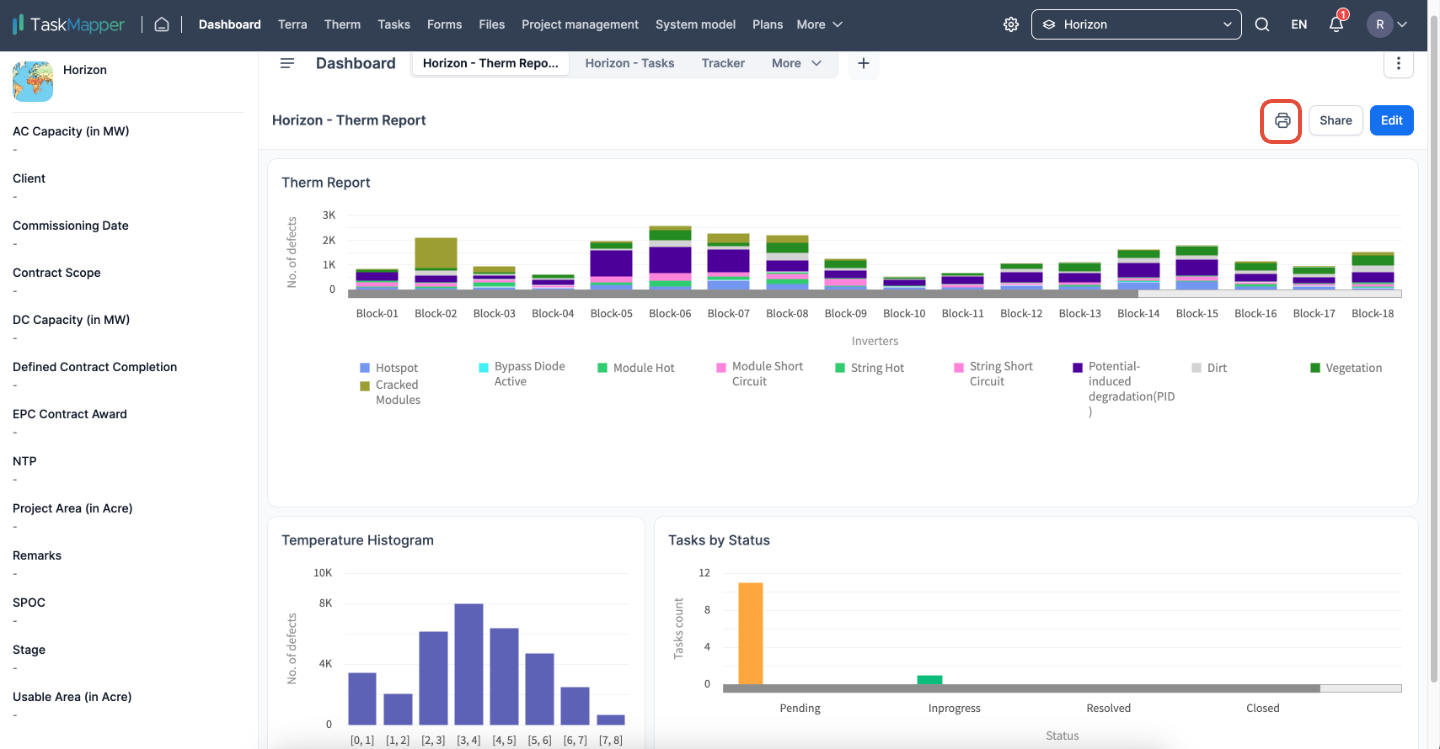
Task: Go to Dashboard in top navigation
Action: pos(230,24)
